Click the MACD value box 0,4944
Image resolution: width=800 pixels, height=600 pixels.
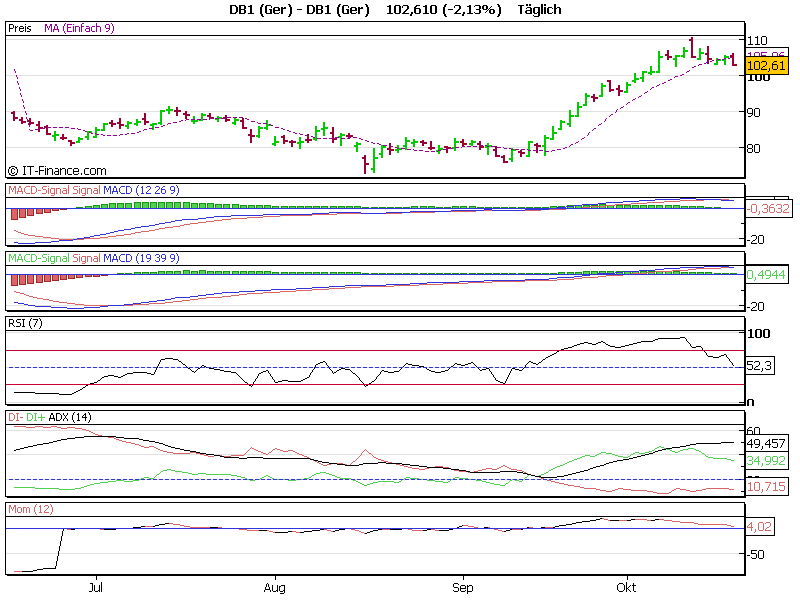tap(766, 274)
